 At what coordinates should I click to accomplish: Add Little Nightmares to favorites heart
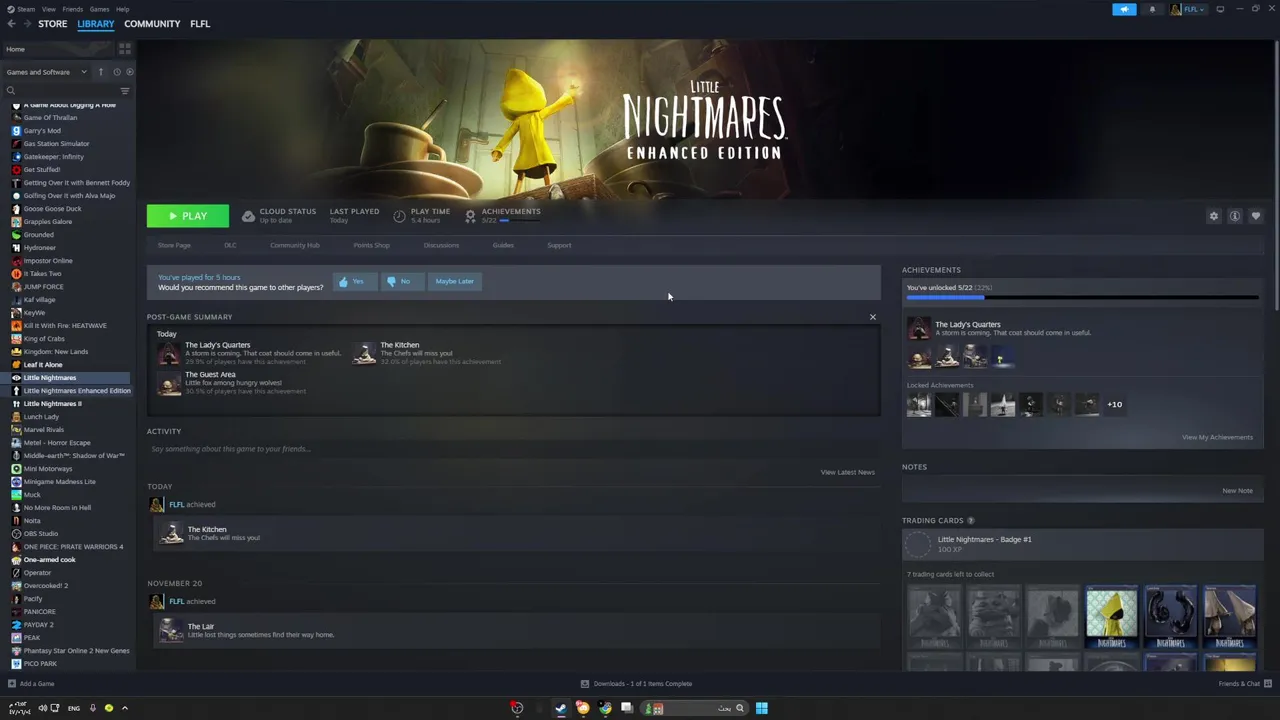tap(1256, 216)
